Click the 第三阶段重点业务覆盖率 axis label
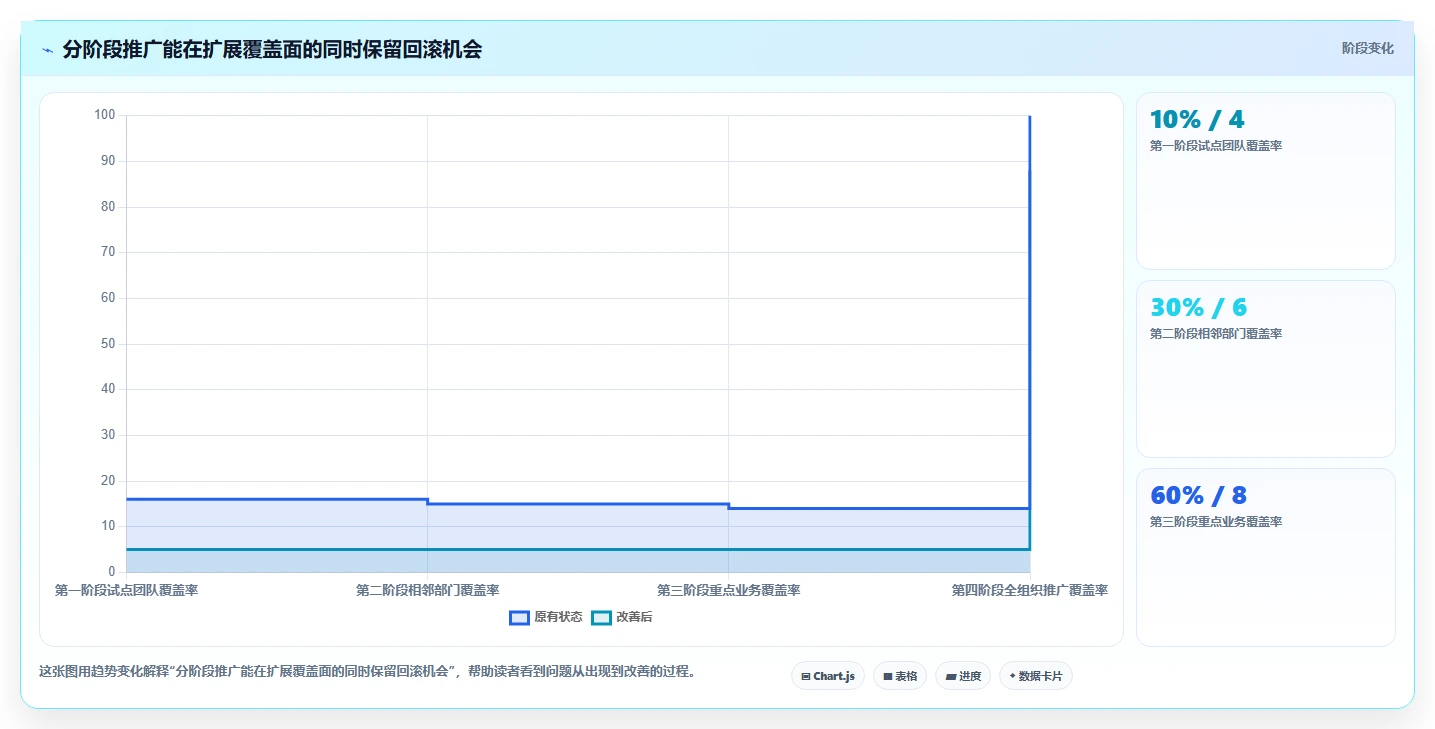The height and width of the screenshot is (729, 1435). (x=728, y=591)
